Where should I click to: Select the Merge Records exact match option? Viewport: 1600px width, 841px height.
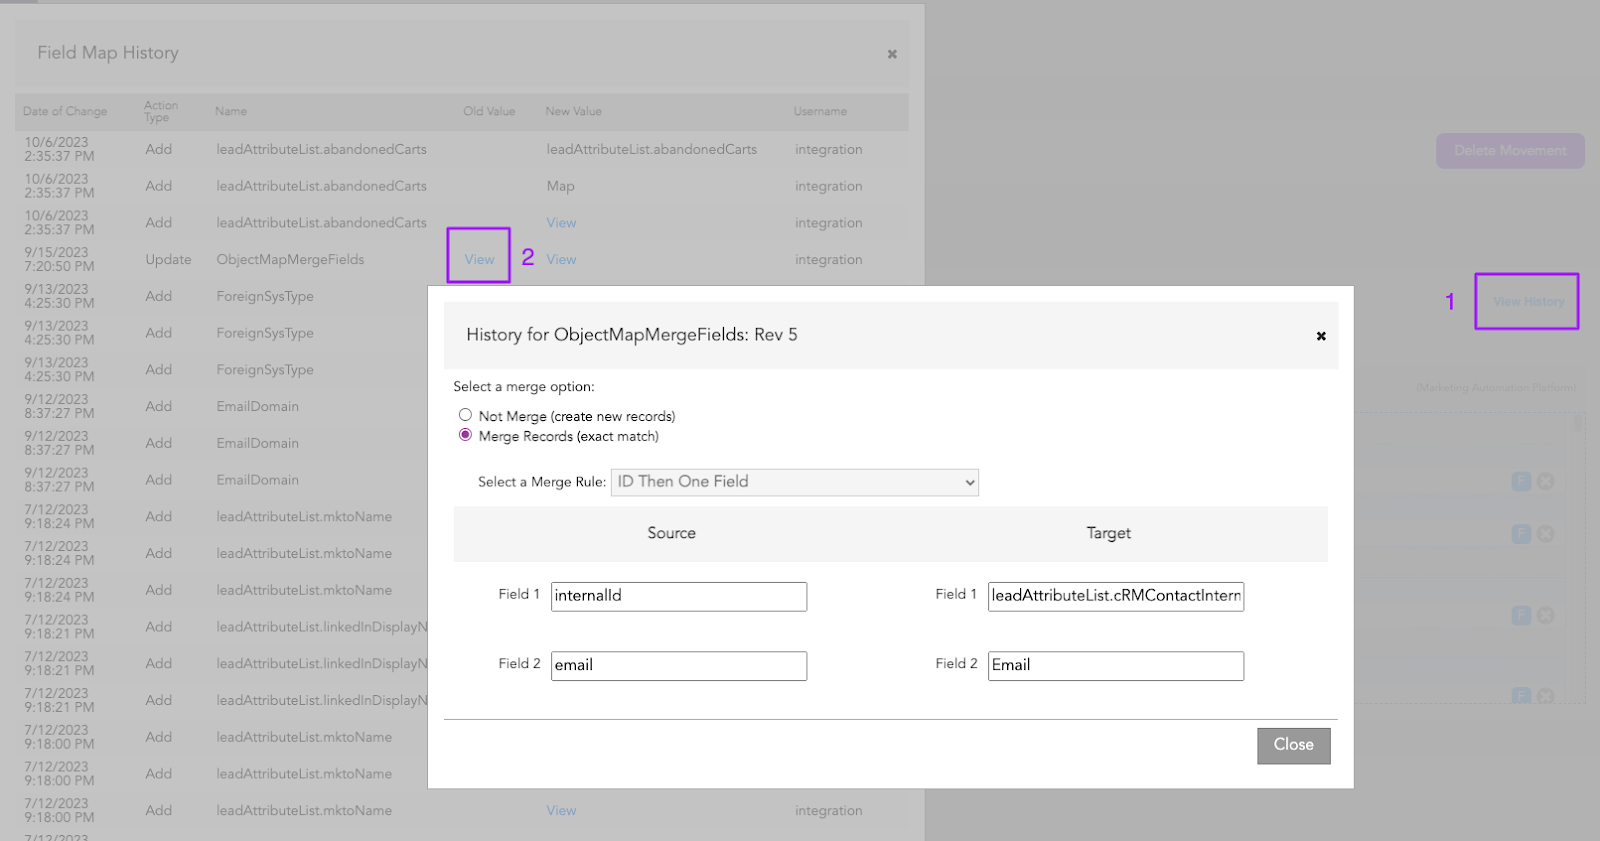(x=465, y=435)
